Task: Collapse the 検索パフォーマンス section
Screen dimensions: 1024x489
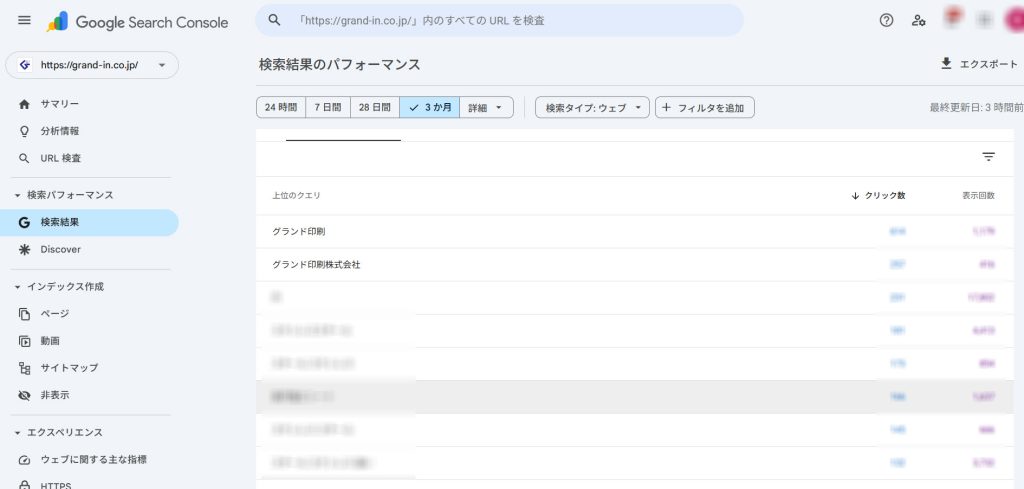Action: [64, 195]
